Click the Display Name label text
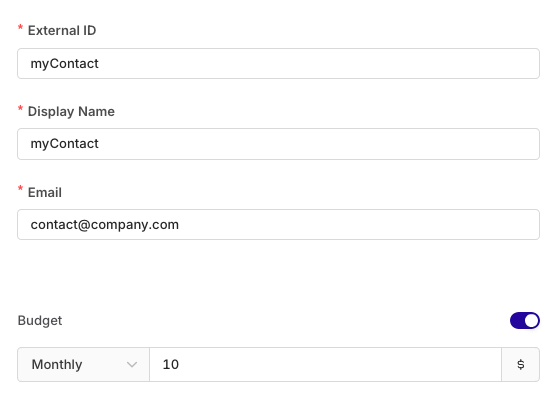 [x=71, y=111]
